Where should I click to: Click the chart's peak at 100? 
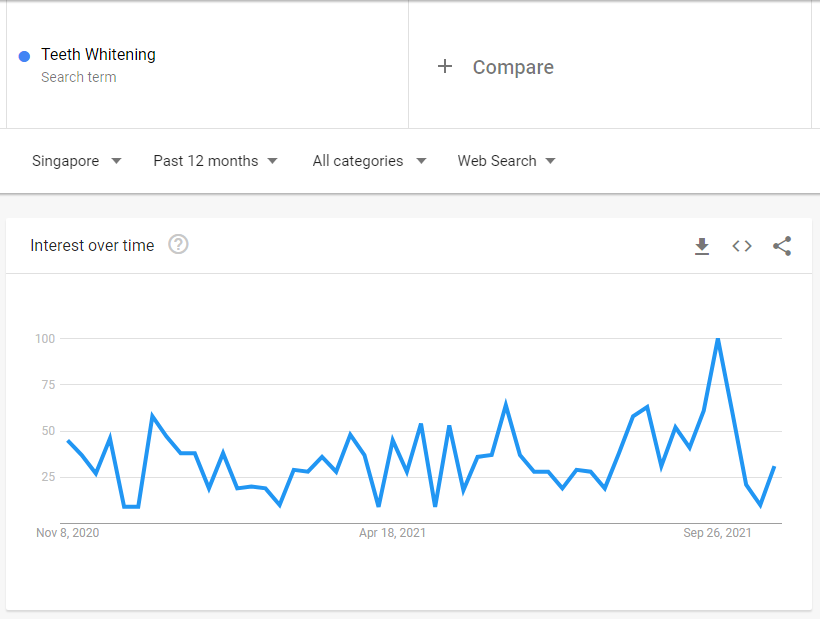coord(718,340)
